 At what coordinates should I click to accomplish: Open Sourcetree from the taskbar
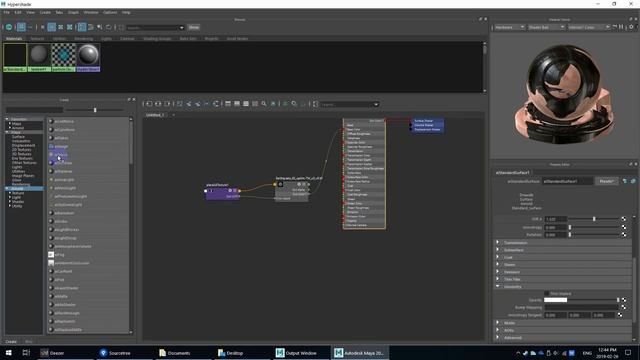point(115,353)
